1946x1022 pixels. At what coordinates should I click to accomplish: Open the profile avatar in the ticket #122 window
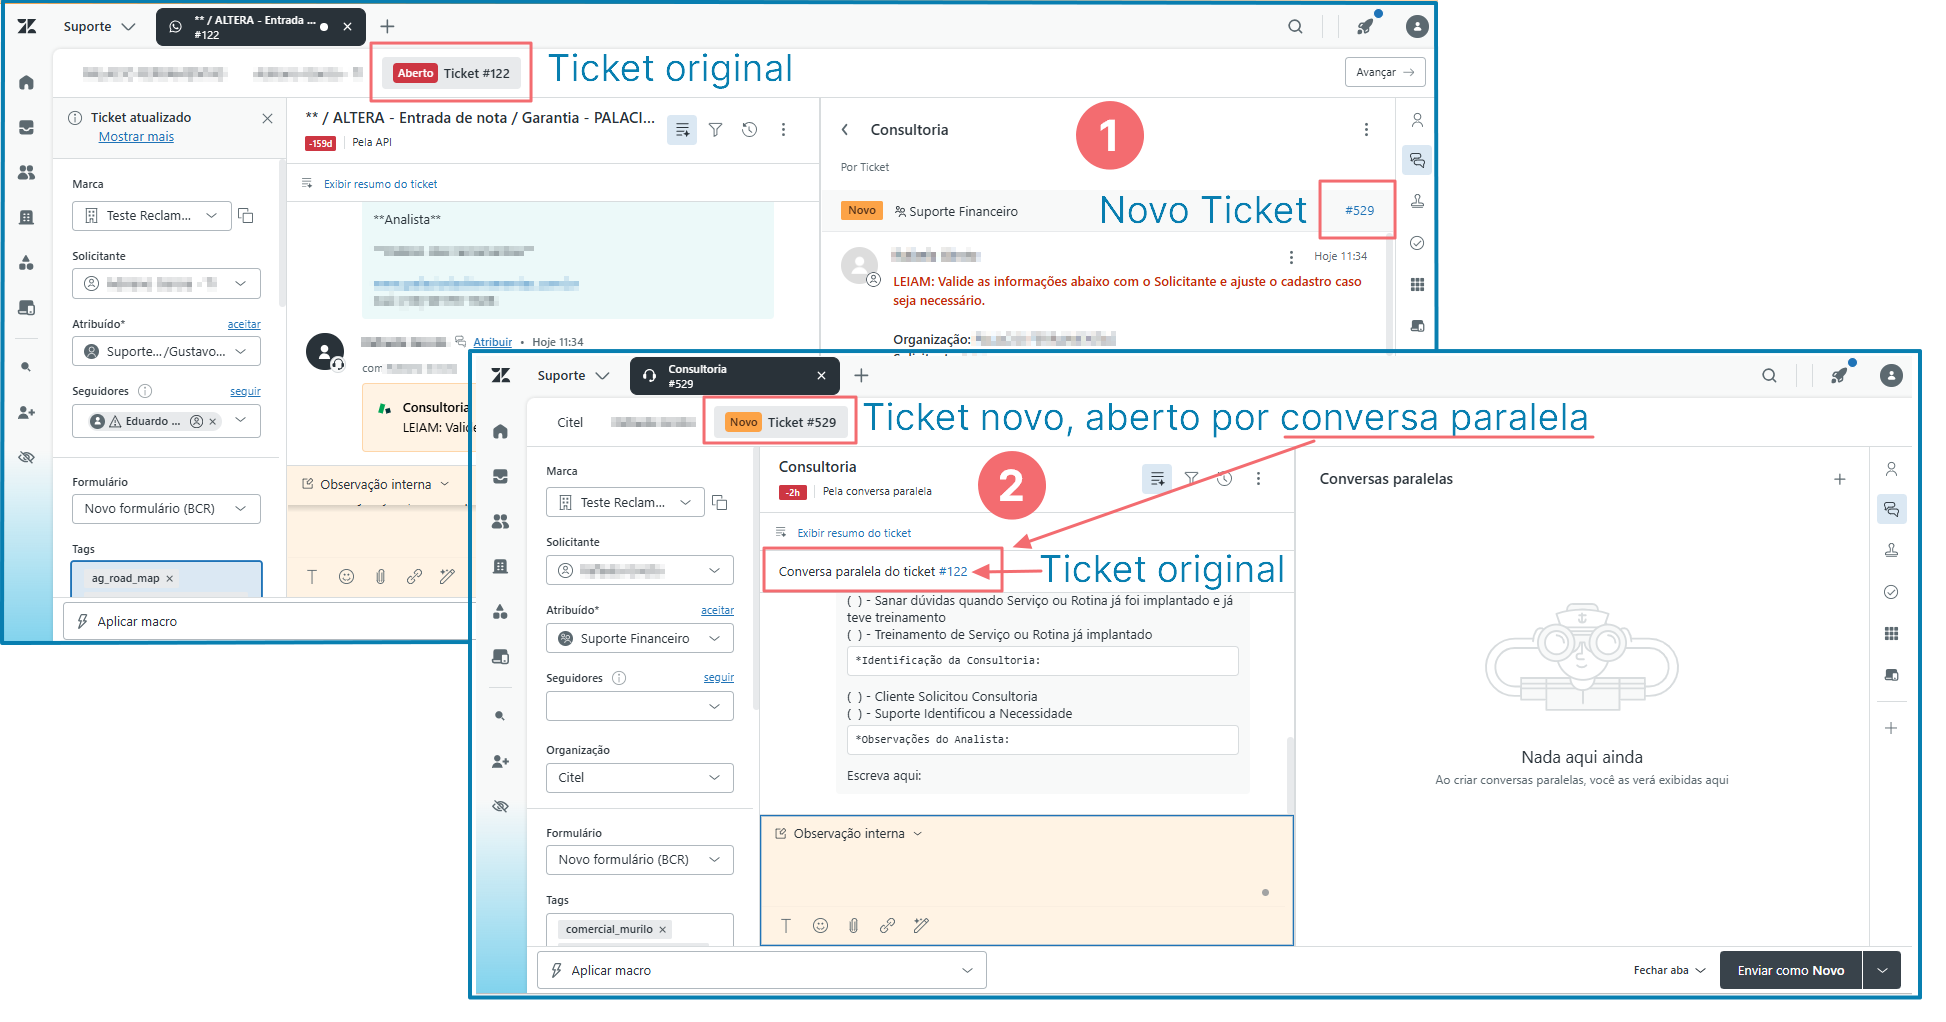(1417, 27)
